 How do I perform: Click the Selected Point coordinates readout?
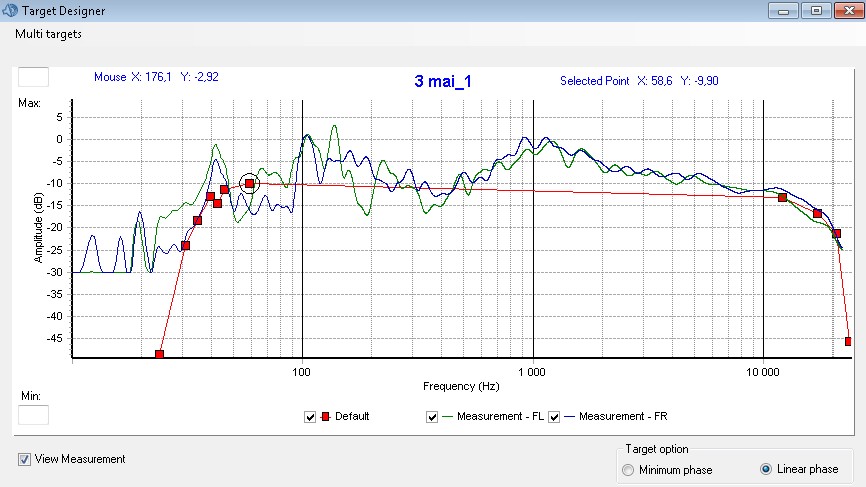[x=639, y=81]
